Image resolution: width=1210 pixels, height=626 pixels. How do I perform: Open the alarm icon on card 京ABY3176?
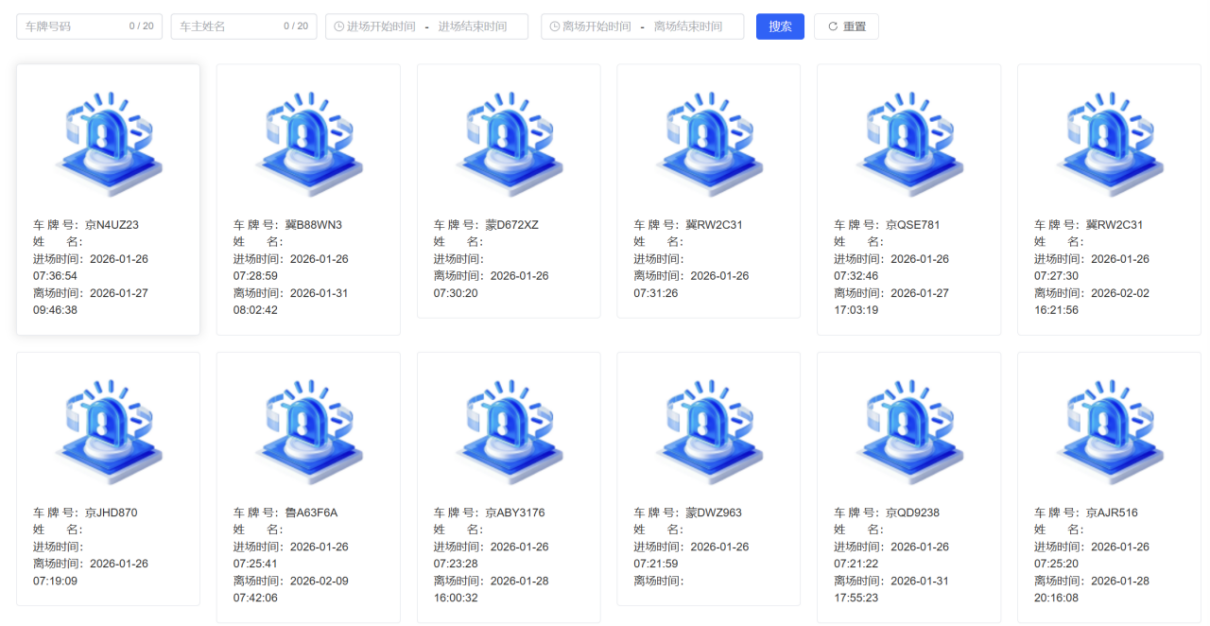pyautogui.click(x=508, y=431)
